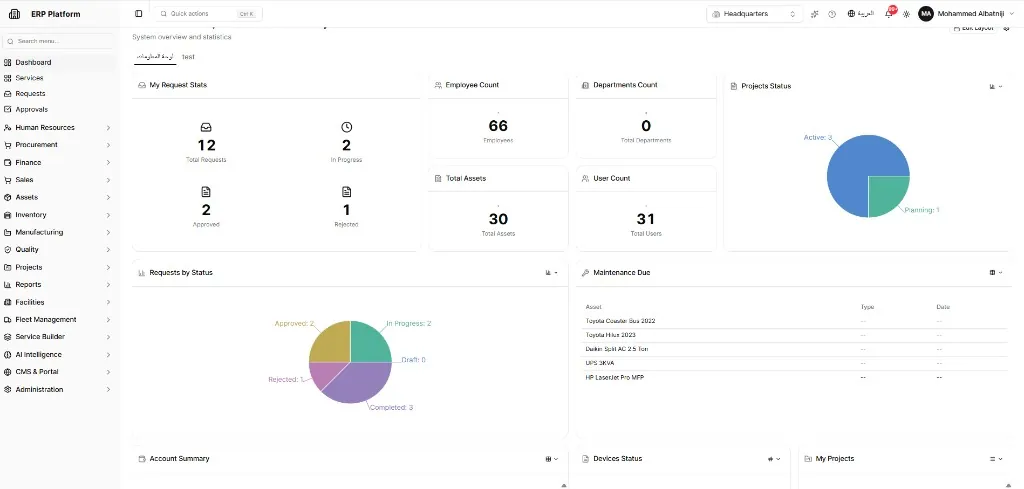Click the Manufacturing factory icon
Screen dimensions: 1024x489
tap(8, 232)
